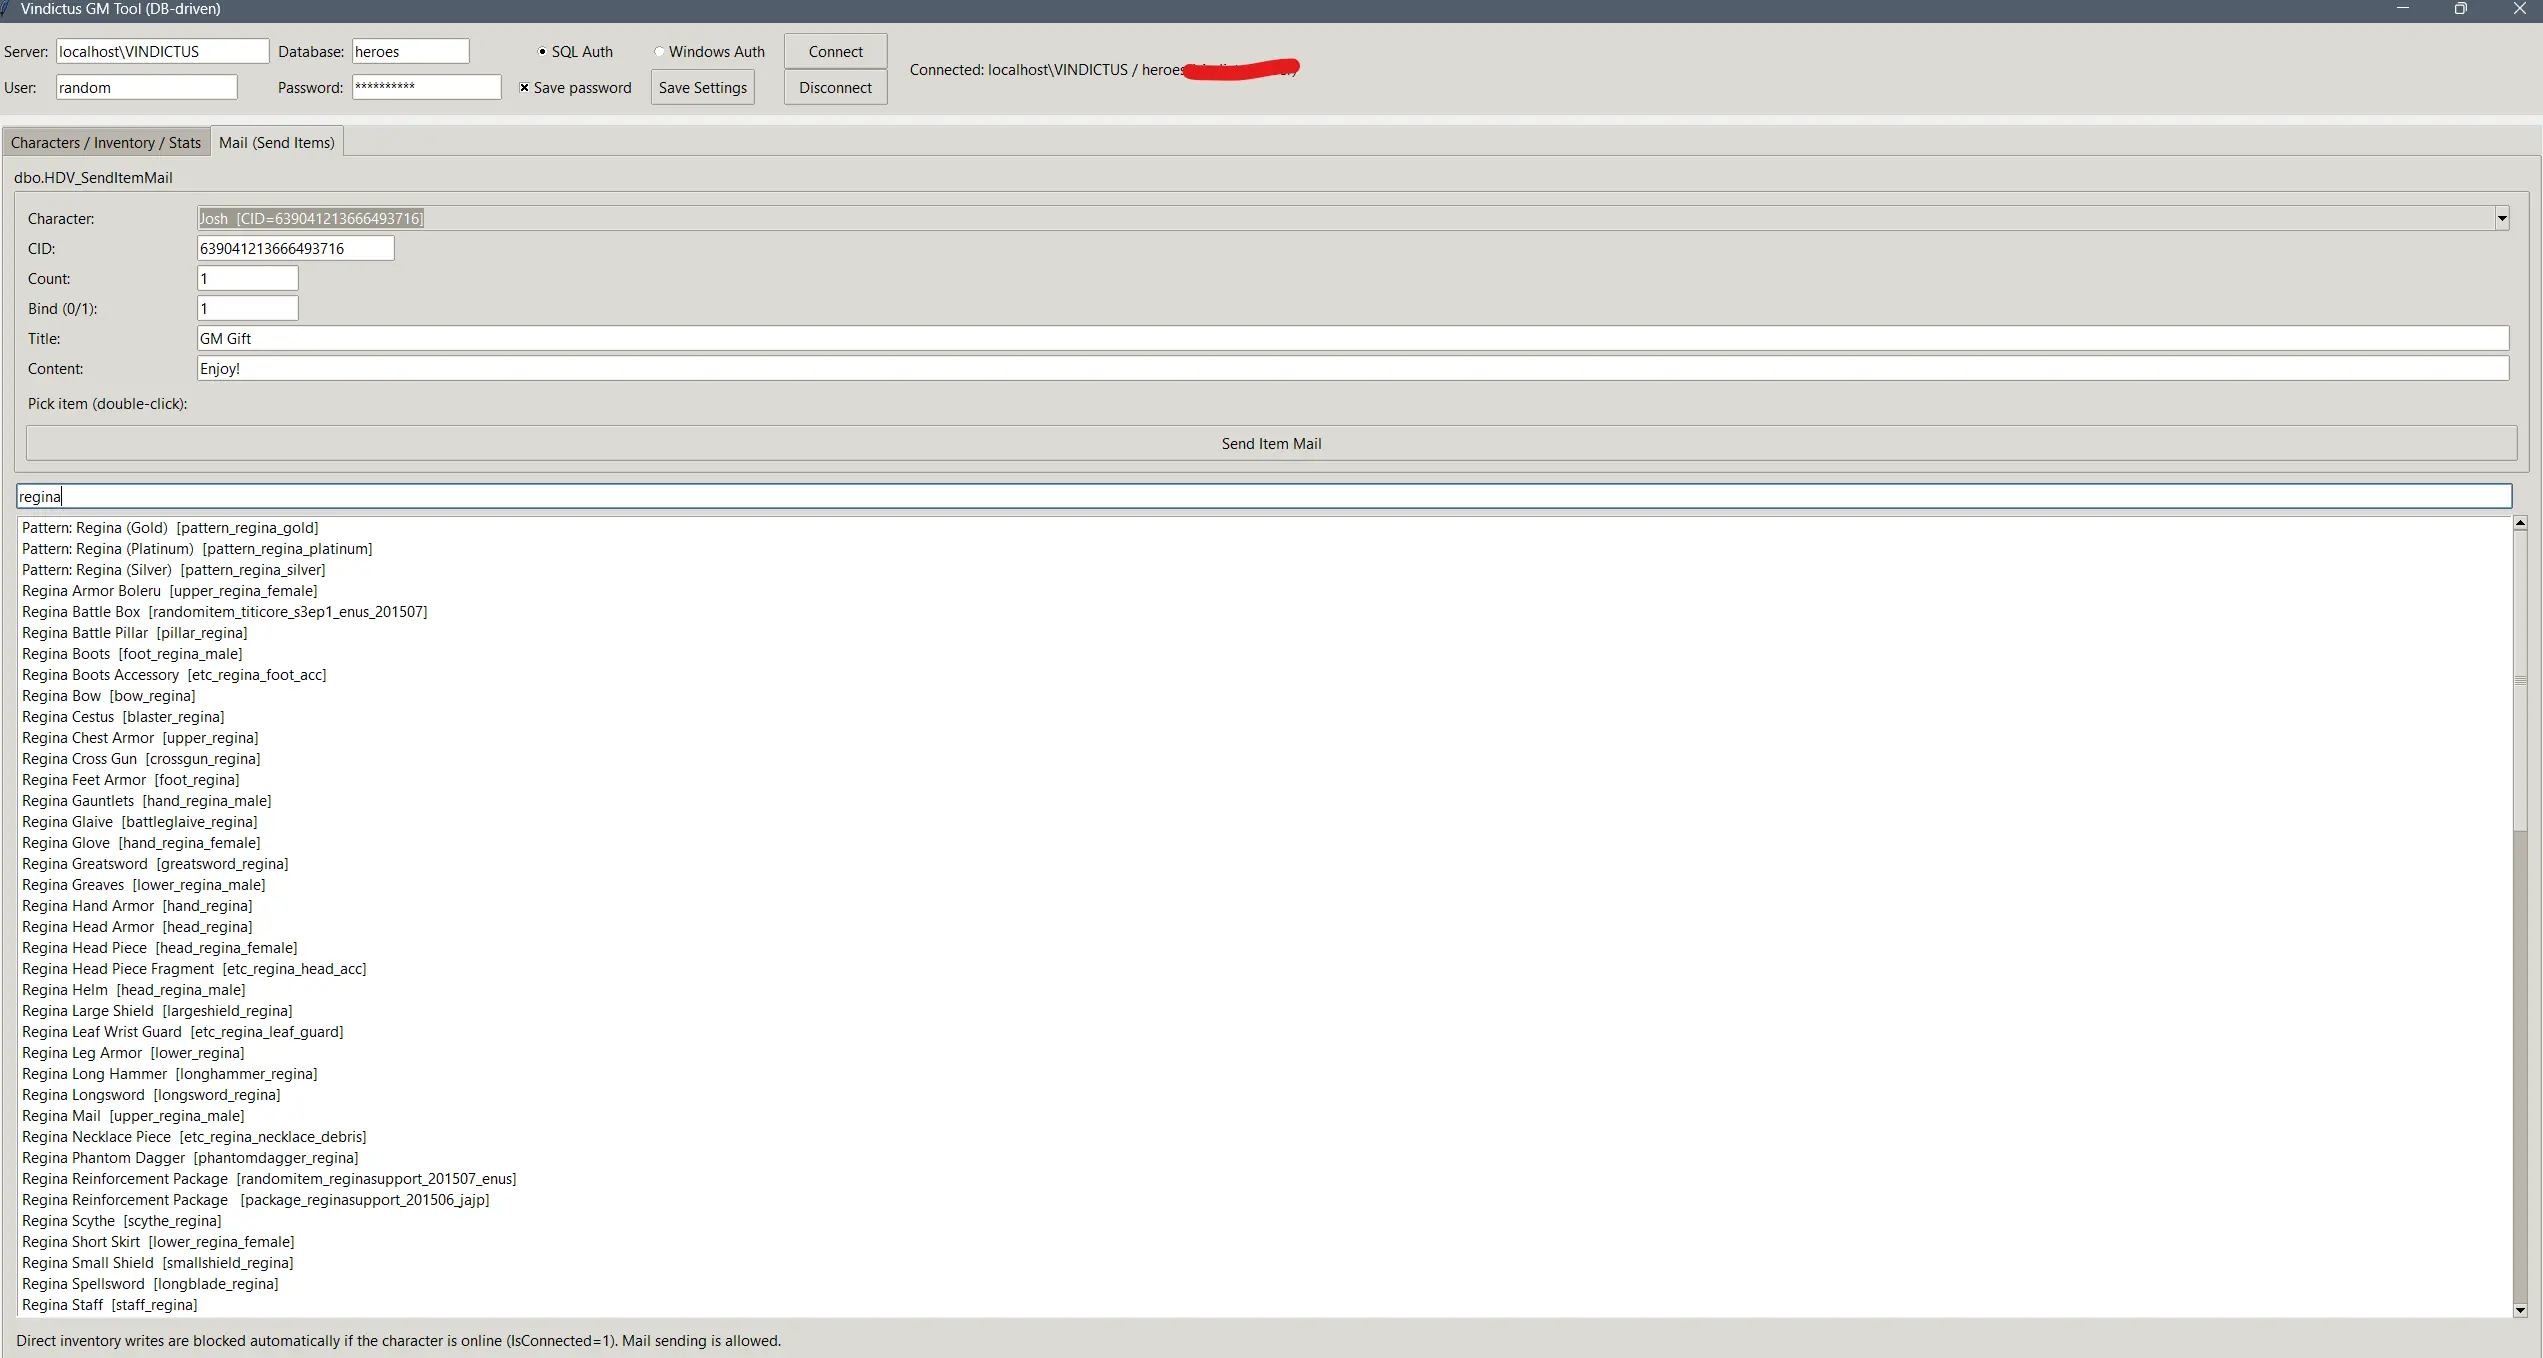The height and width of the screenshot is (1358, 2543).
Task: Click the item list scrollbar up arrow
Action: point(2520,524)
